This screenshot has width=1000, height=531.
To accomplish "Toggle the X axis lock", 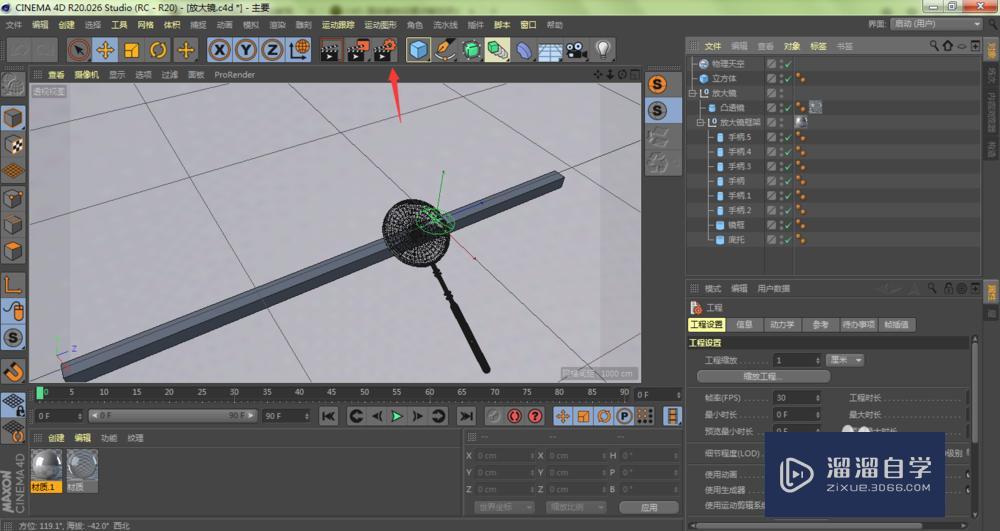I will tap(219, 50).
